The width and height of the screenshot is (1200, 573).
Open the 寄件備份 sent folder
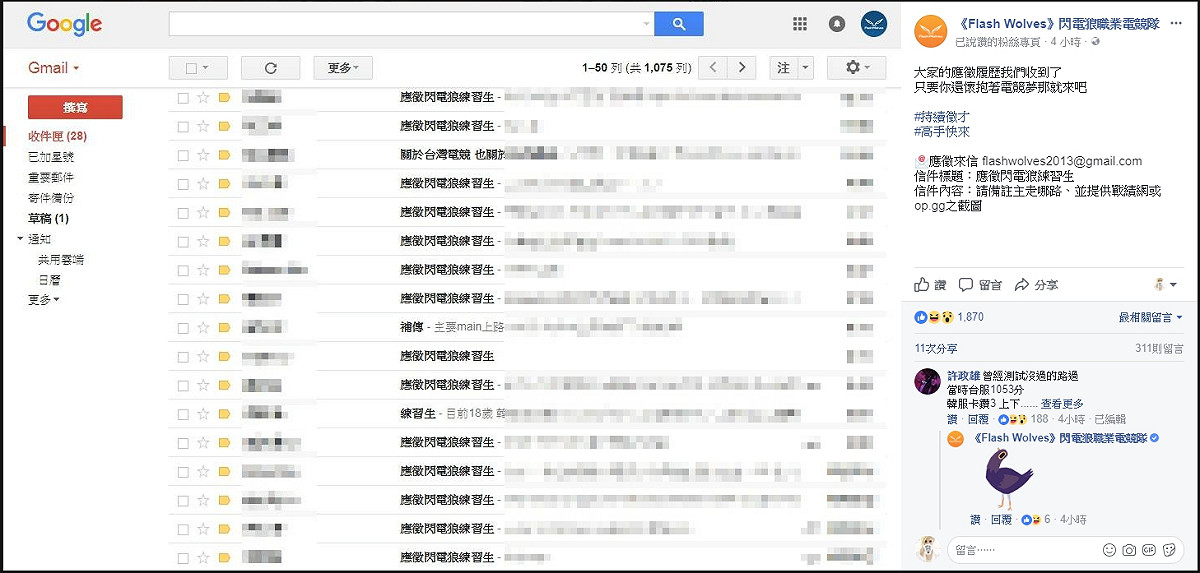pos(50,198)
